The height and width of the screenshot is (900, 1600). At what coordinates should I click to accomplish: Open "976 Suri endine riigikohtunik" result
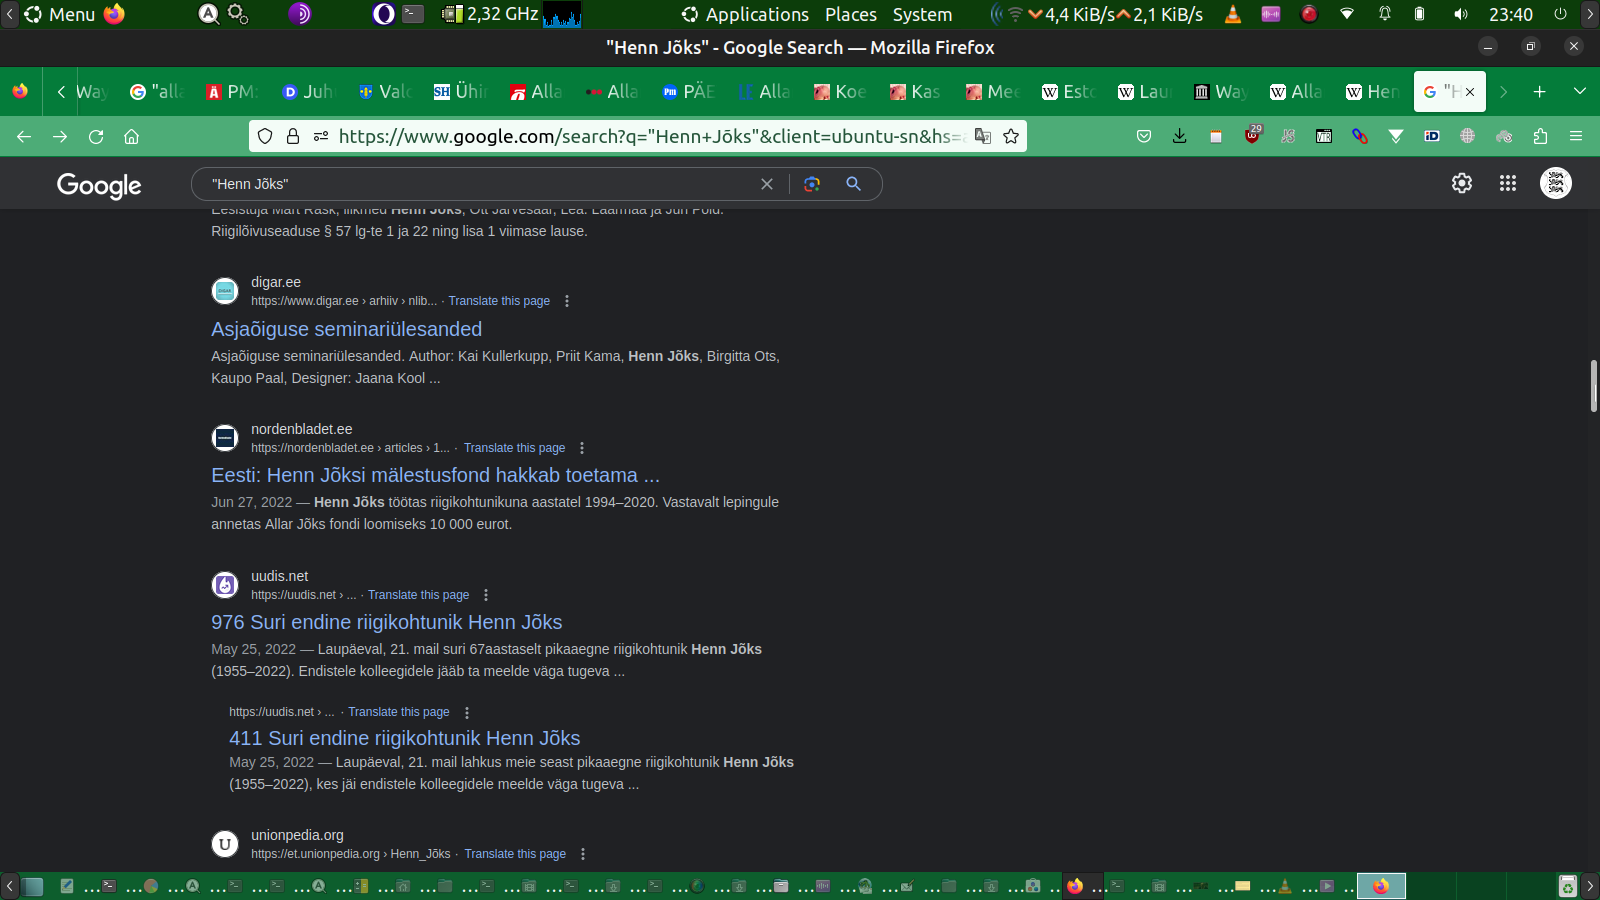tap(386, 622)
